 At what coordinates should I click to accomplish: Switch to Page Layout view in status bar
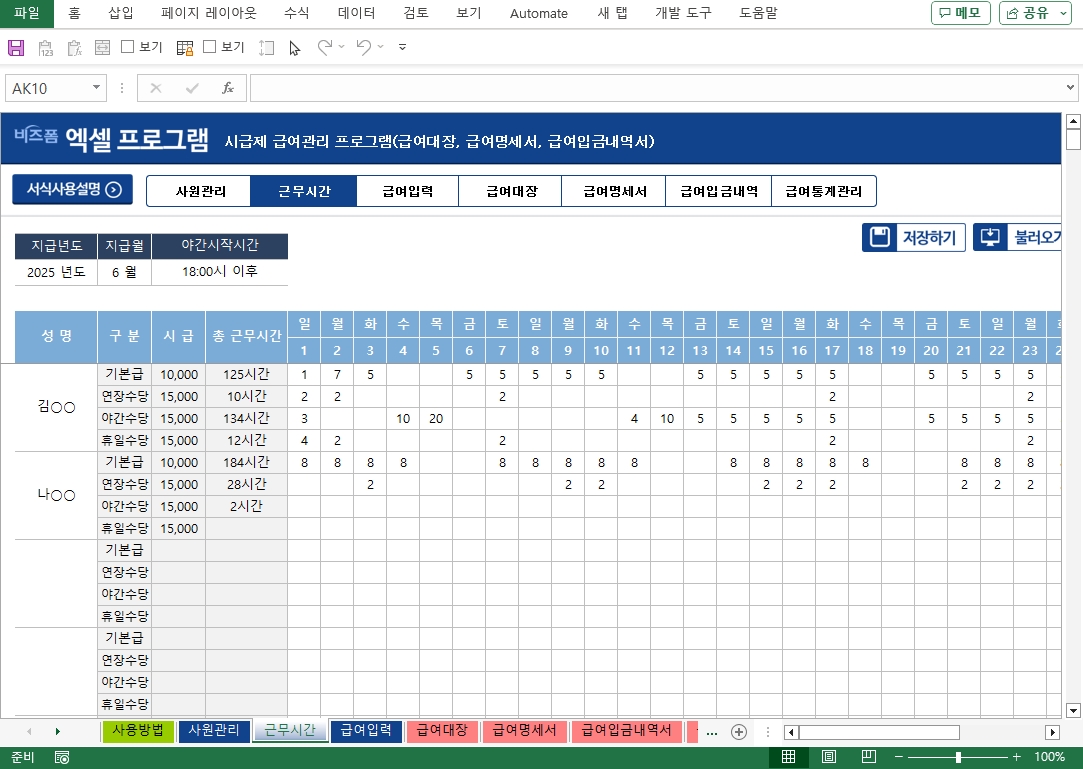pyautogui.click(x=829, y=757)
